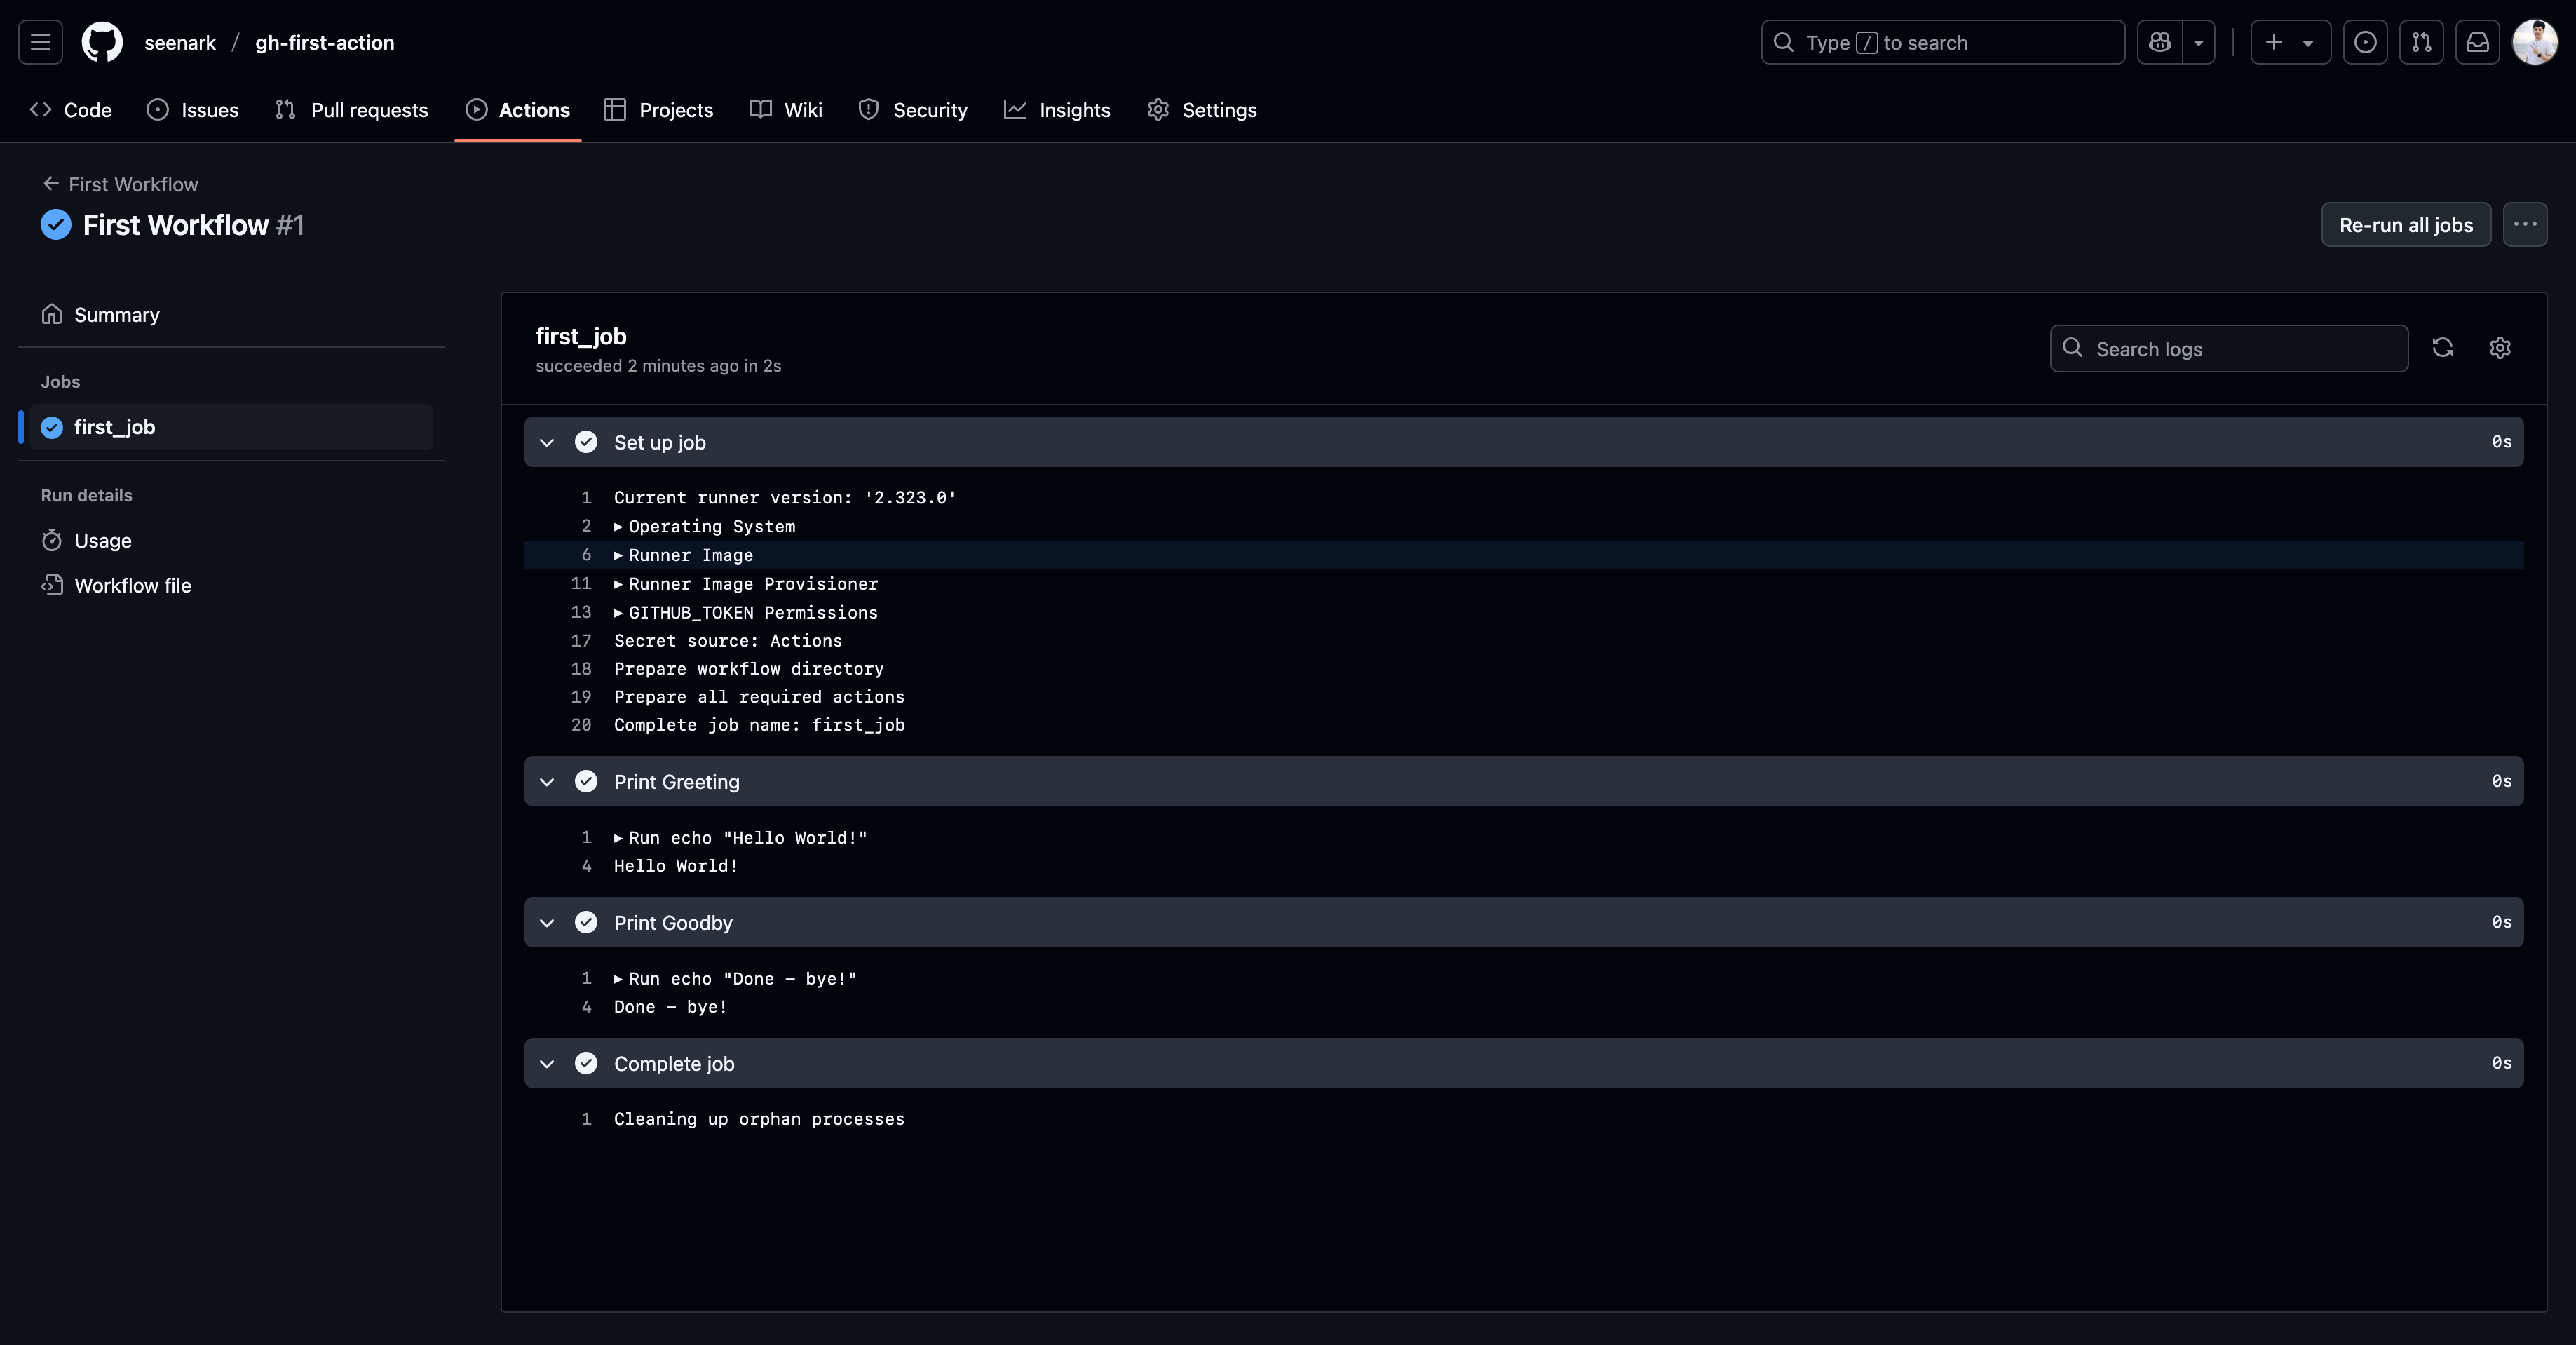Image resolution: width=2576 pixels, height=1345 pixels.
Task: Open the hamburger navigation menu
Action: pos(40,42)
